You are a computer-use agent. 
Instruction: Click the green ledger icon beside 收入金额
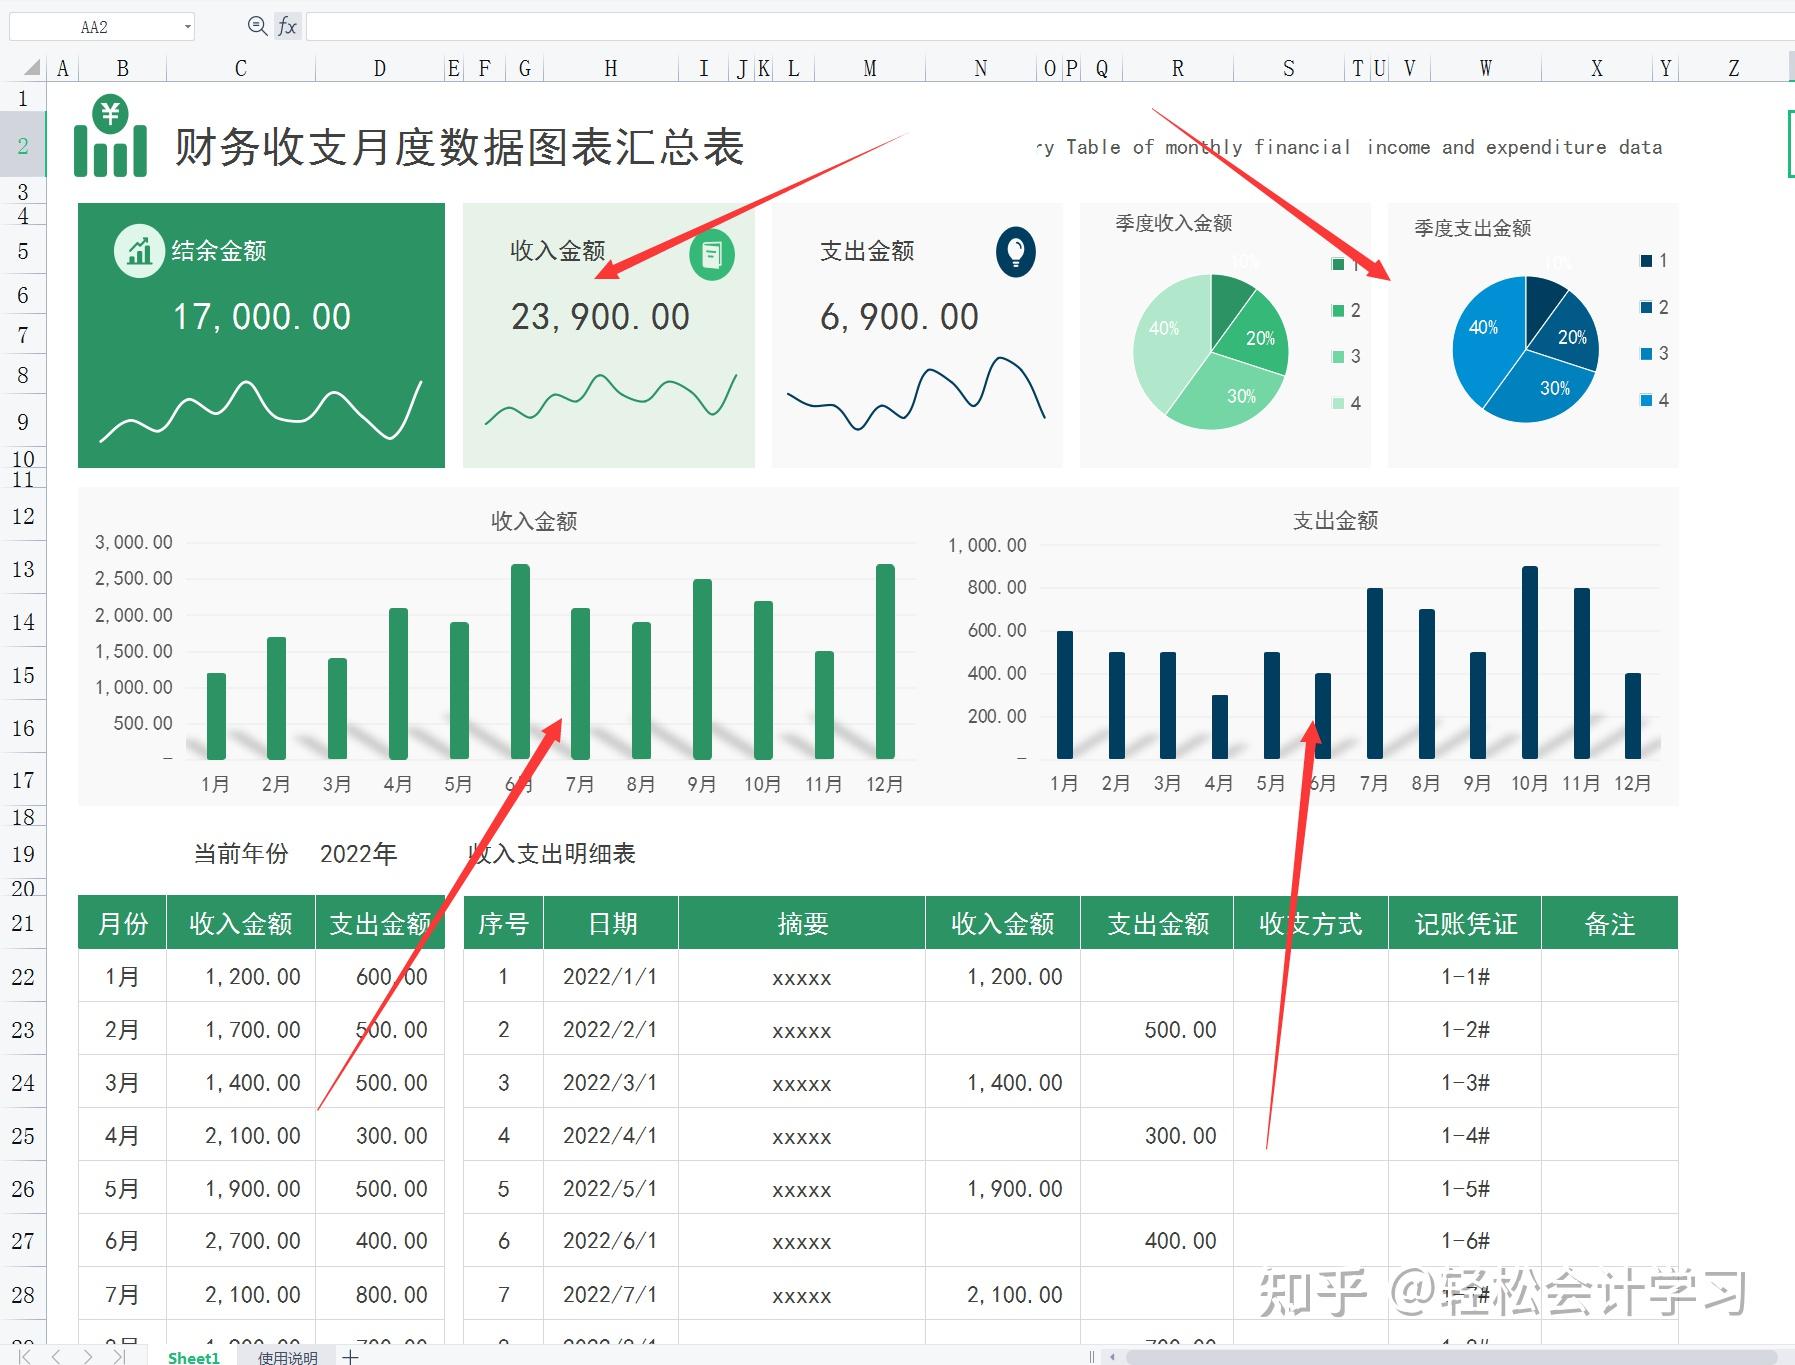click(712, 256)
